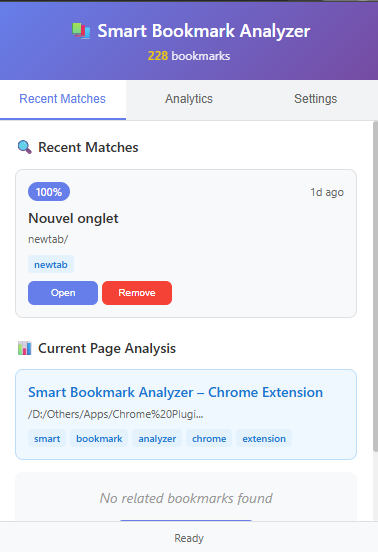Select the extension keyword tag

click(x=264, y=439)
